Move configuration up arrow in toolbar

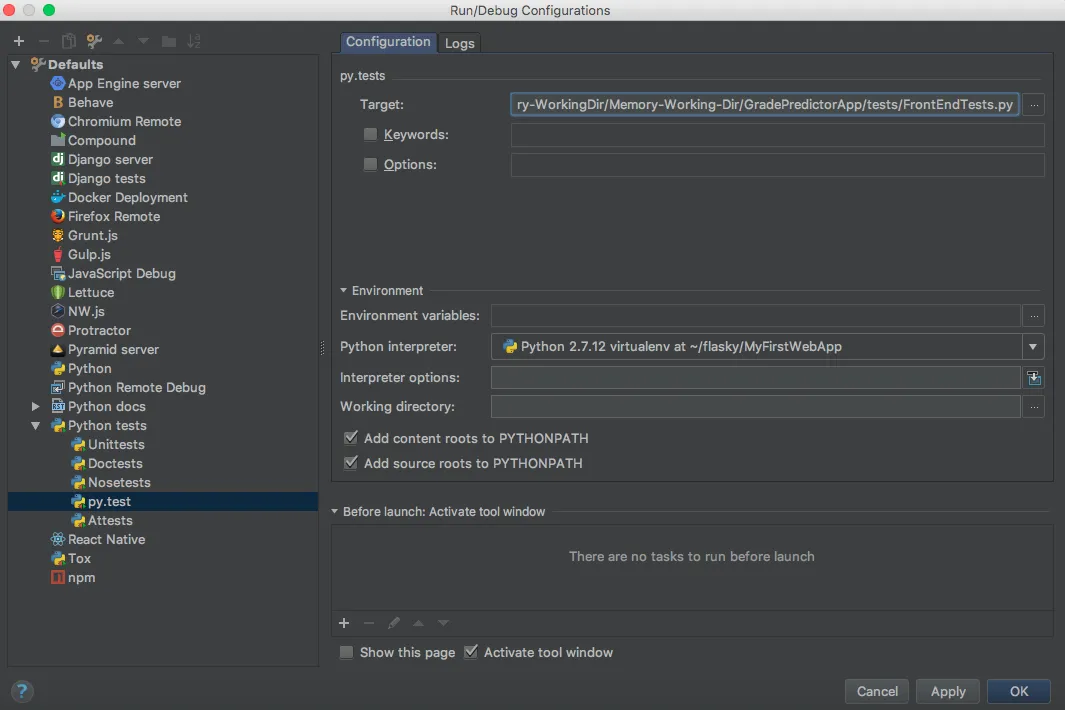point(119,41)
